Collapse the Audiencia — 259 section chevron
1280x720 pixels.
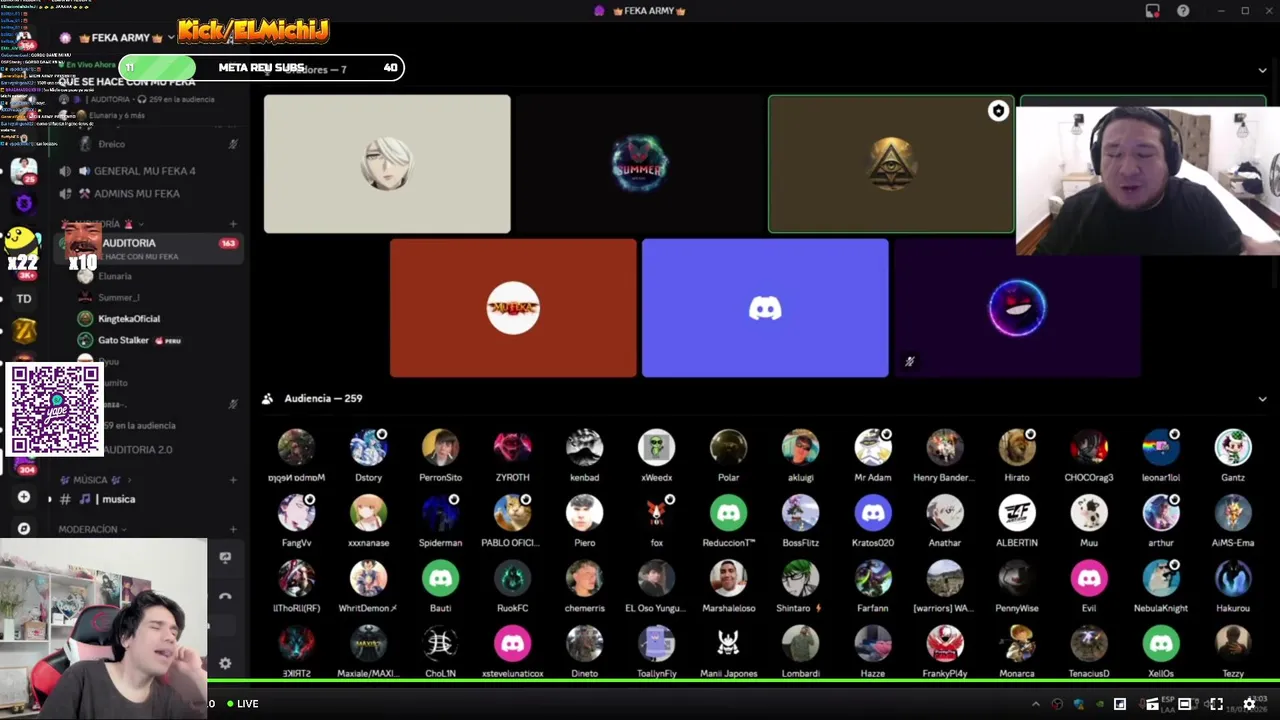tap(1262, 399)
